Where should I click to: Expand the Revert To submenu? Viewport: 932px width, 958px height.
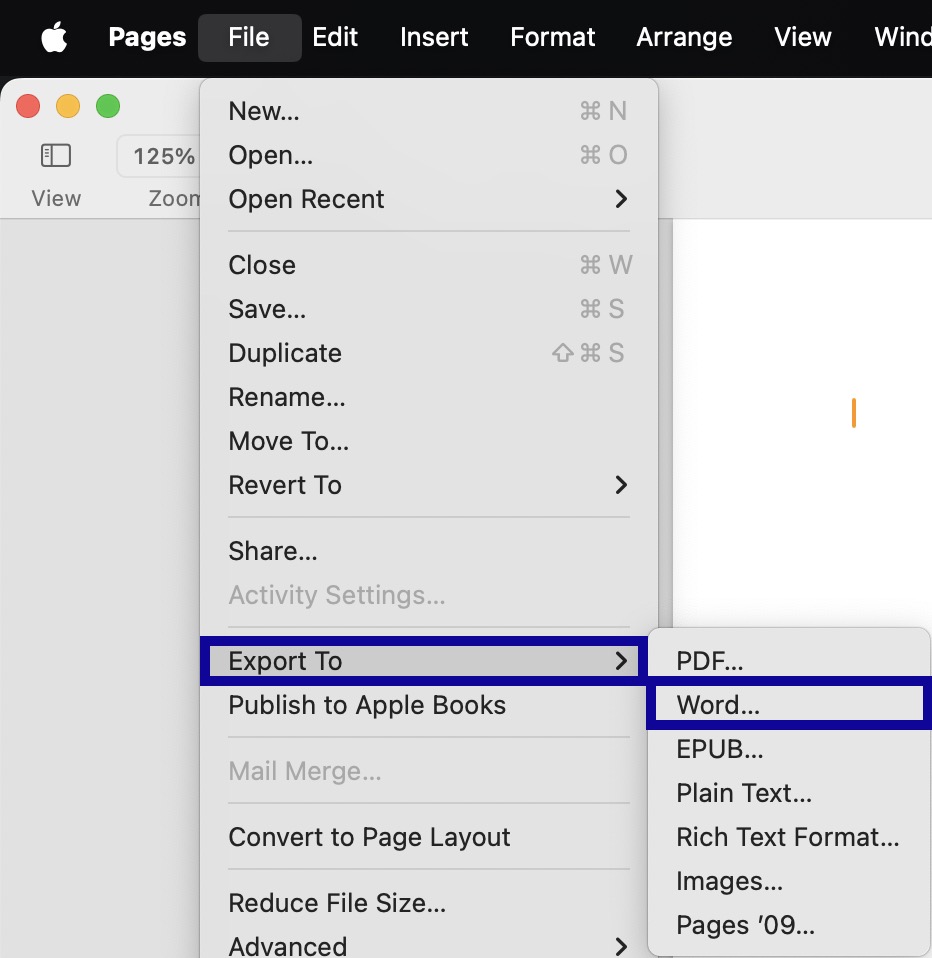pos(428,485)
